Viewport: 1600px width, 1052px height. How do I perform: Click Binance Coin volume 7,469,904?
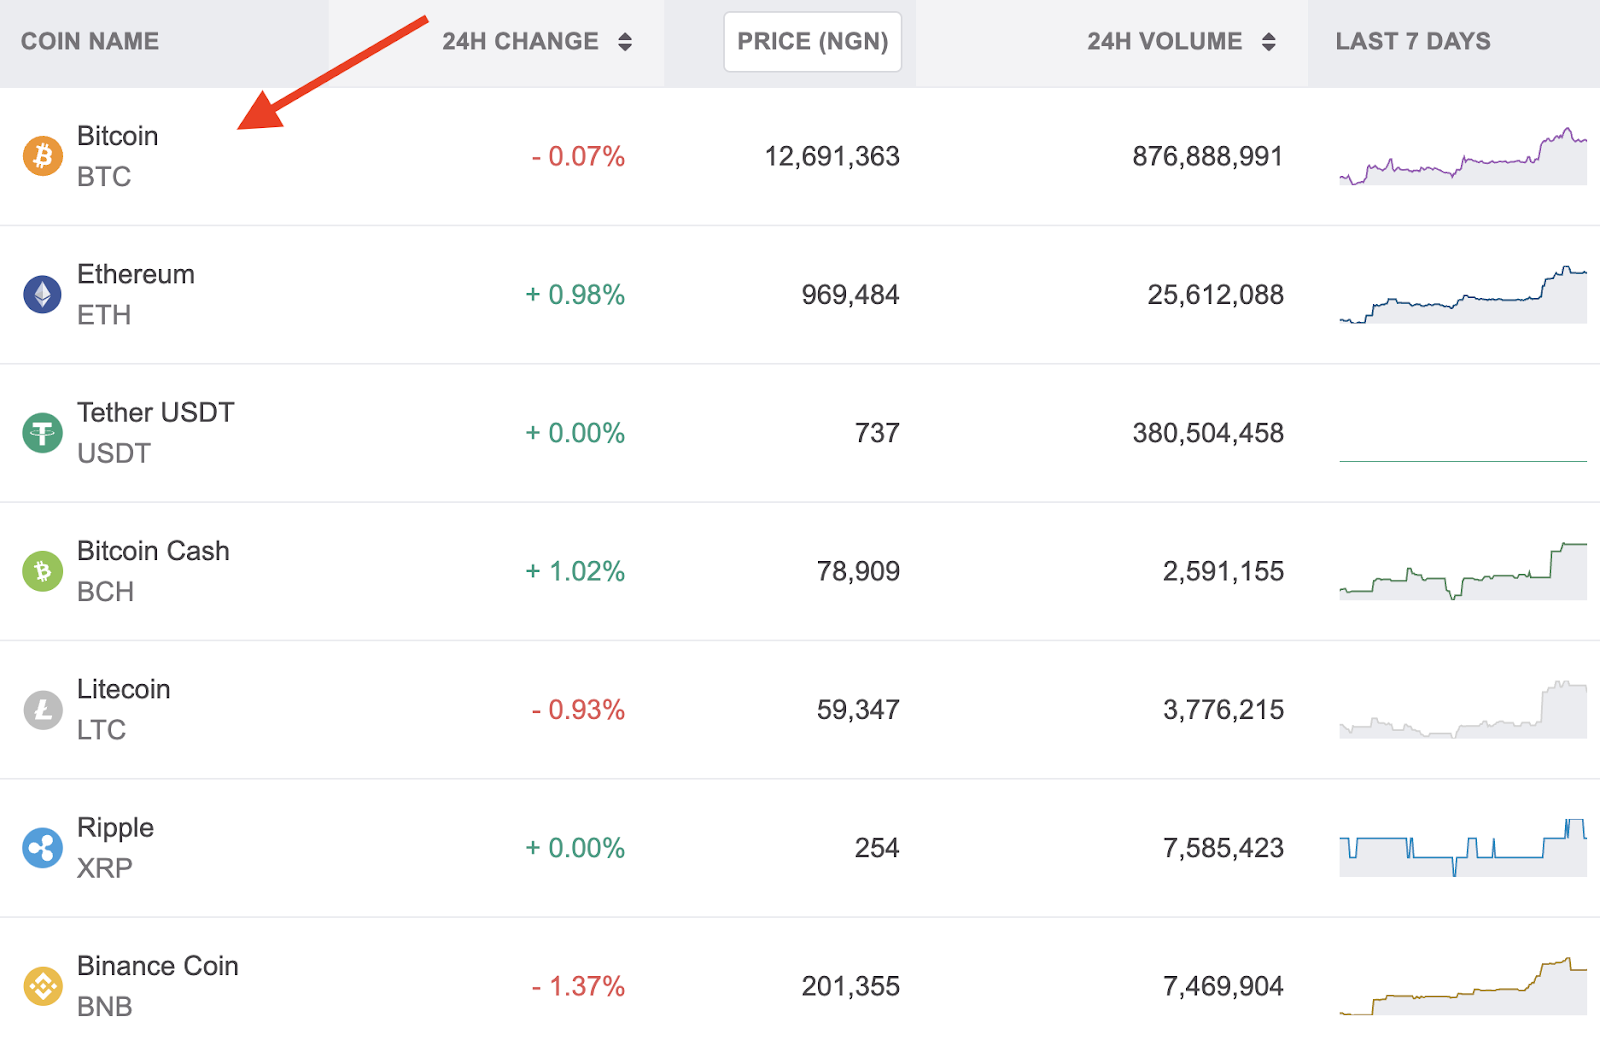(1223, 987)
